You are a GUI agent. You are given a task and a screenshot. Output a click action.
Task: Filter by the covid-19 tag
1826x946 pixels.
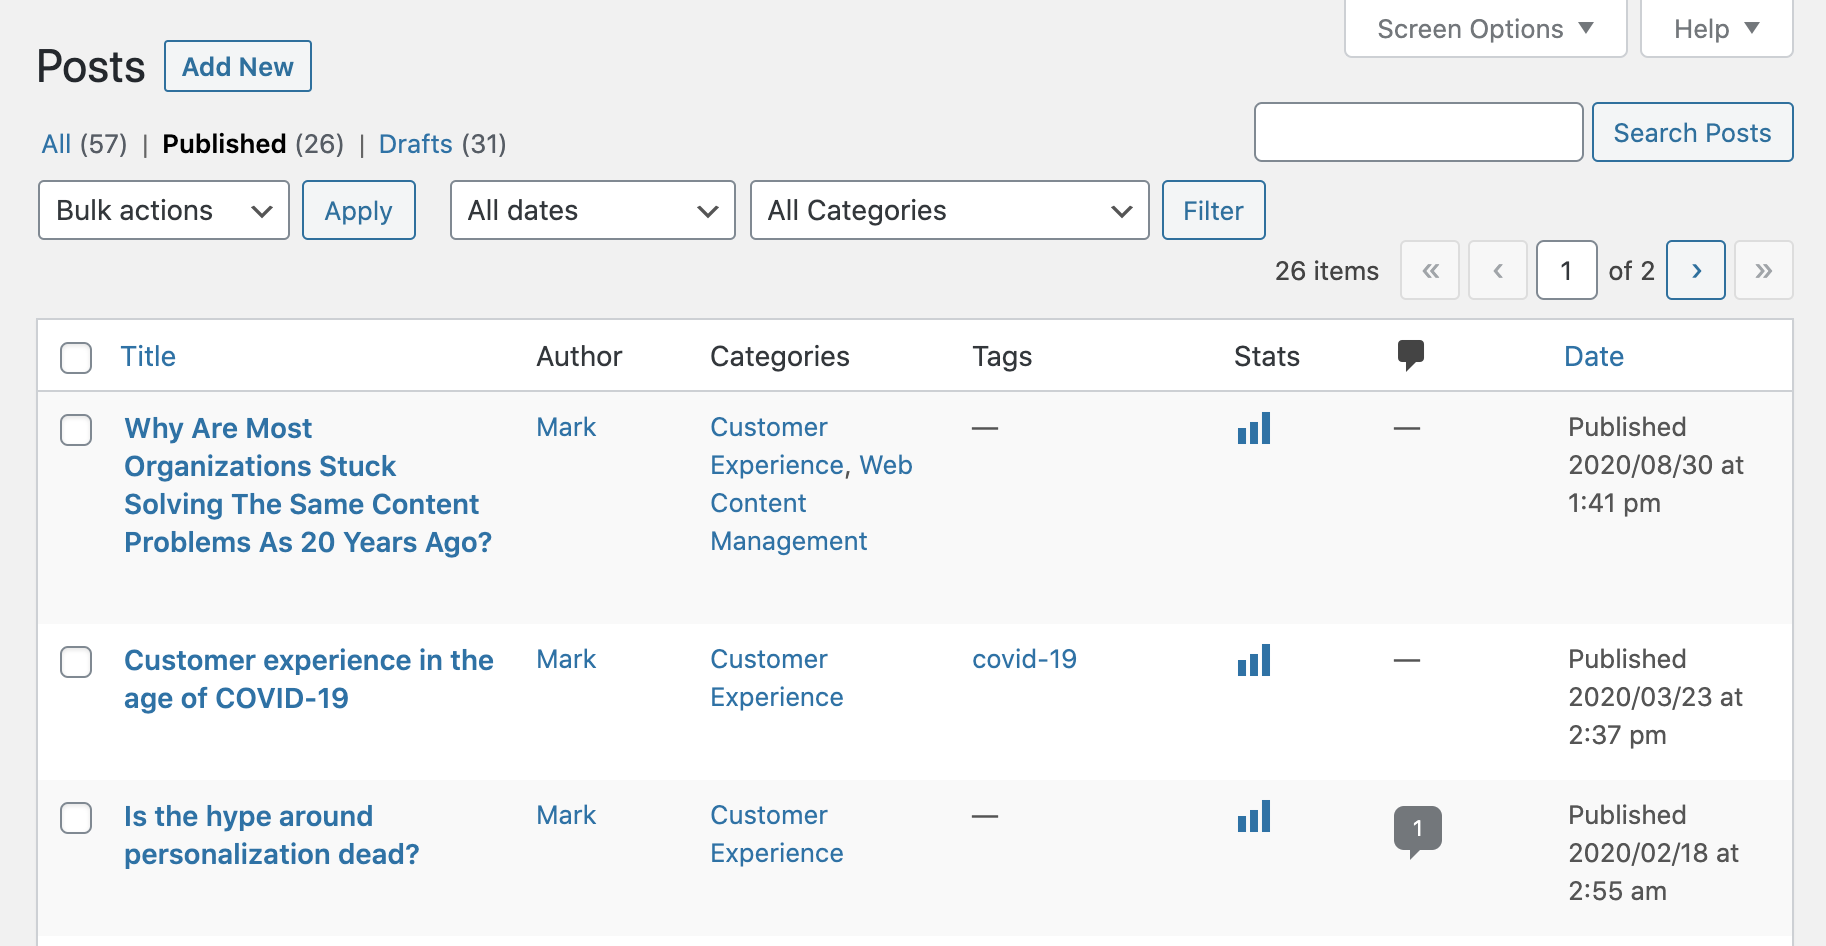point(1025,659)
